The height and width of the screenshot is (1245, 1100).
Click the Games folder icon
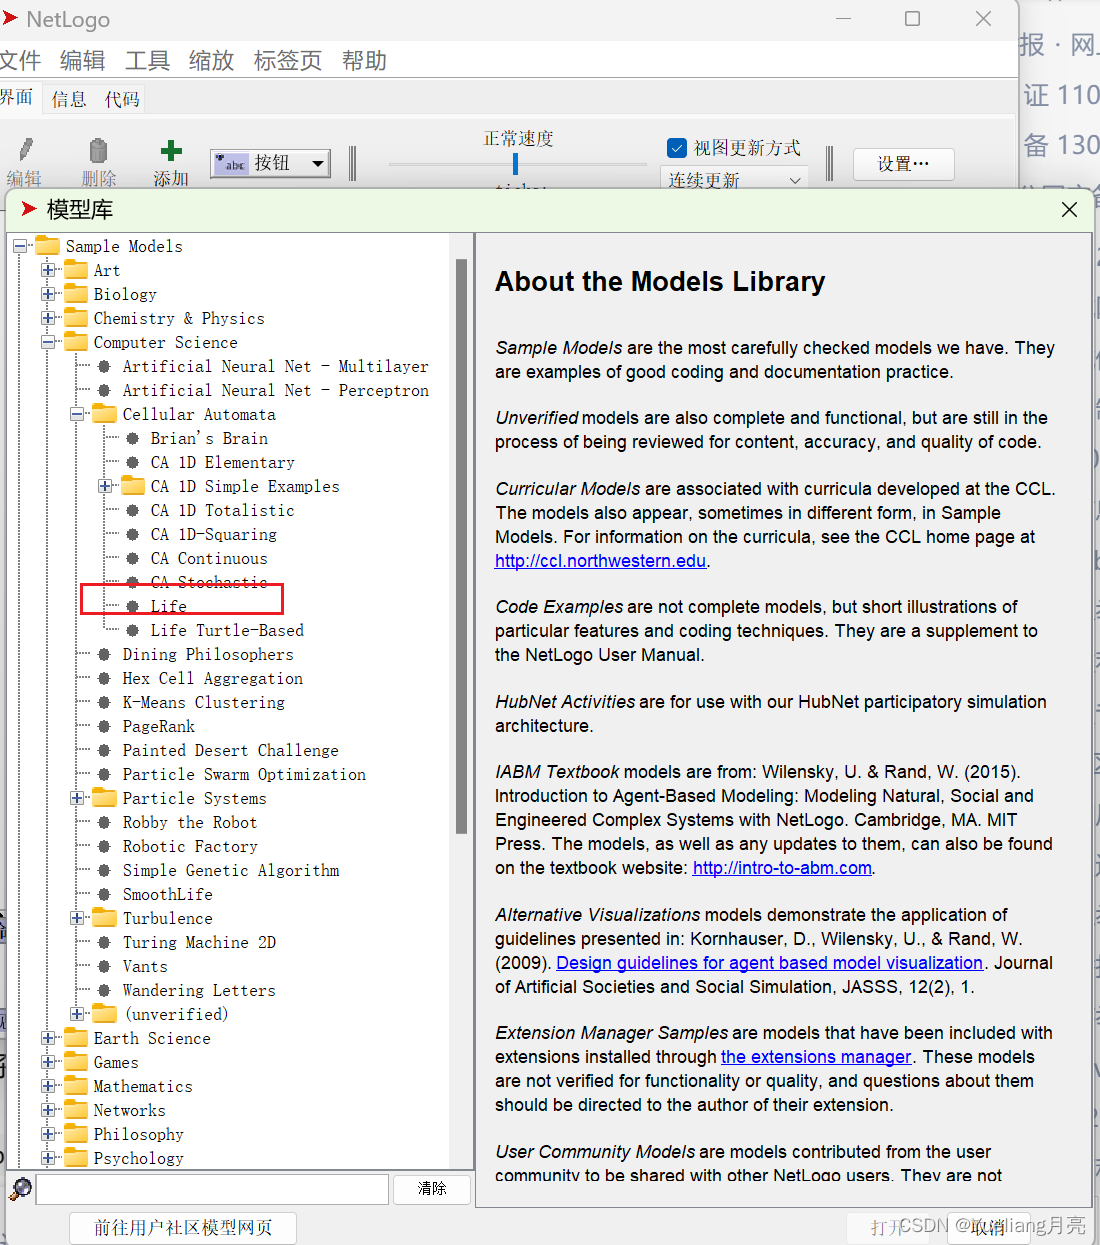pyautogui.click(x=76, y=1061)
